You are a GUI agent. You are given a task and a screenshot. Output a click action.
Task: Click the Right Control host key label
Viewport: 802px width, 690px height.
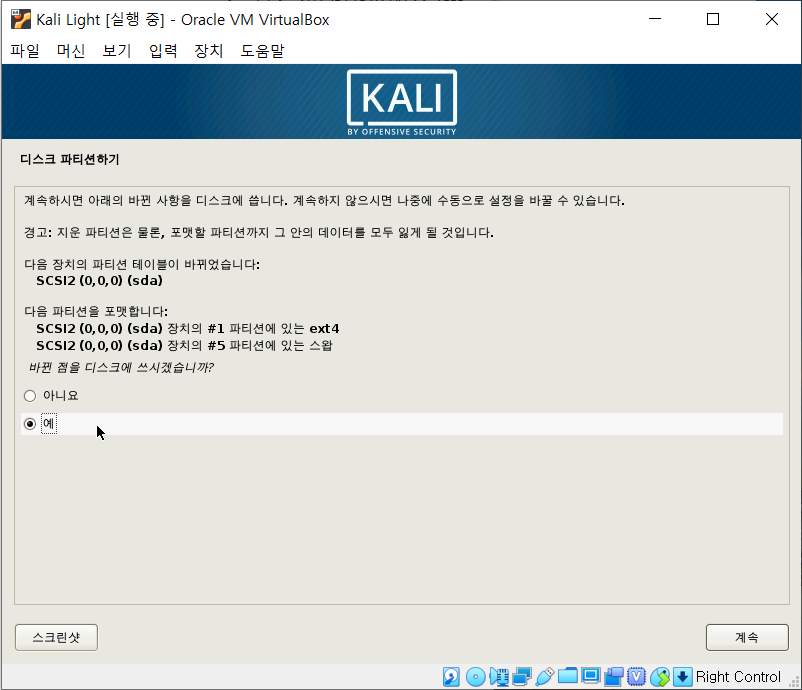tap(738, 677)
